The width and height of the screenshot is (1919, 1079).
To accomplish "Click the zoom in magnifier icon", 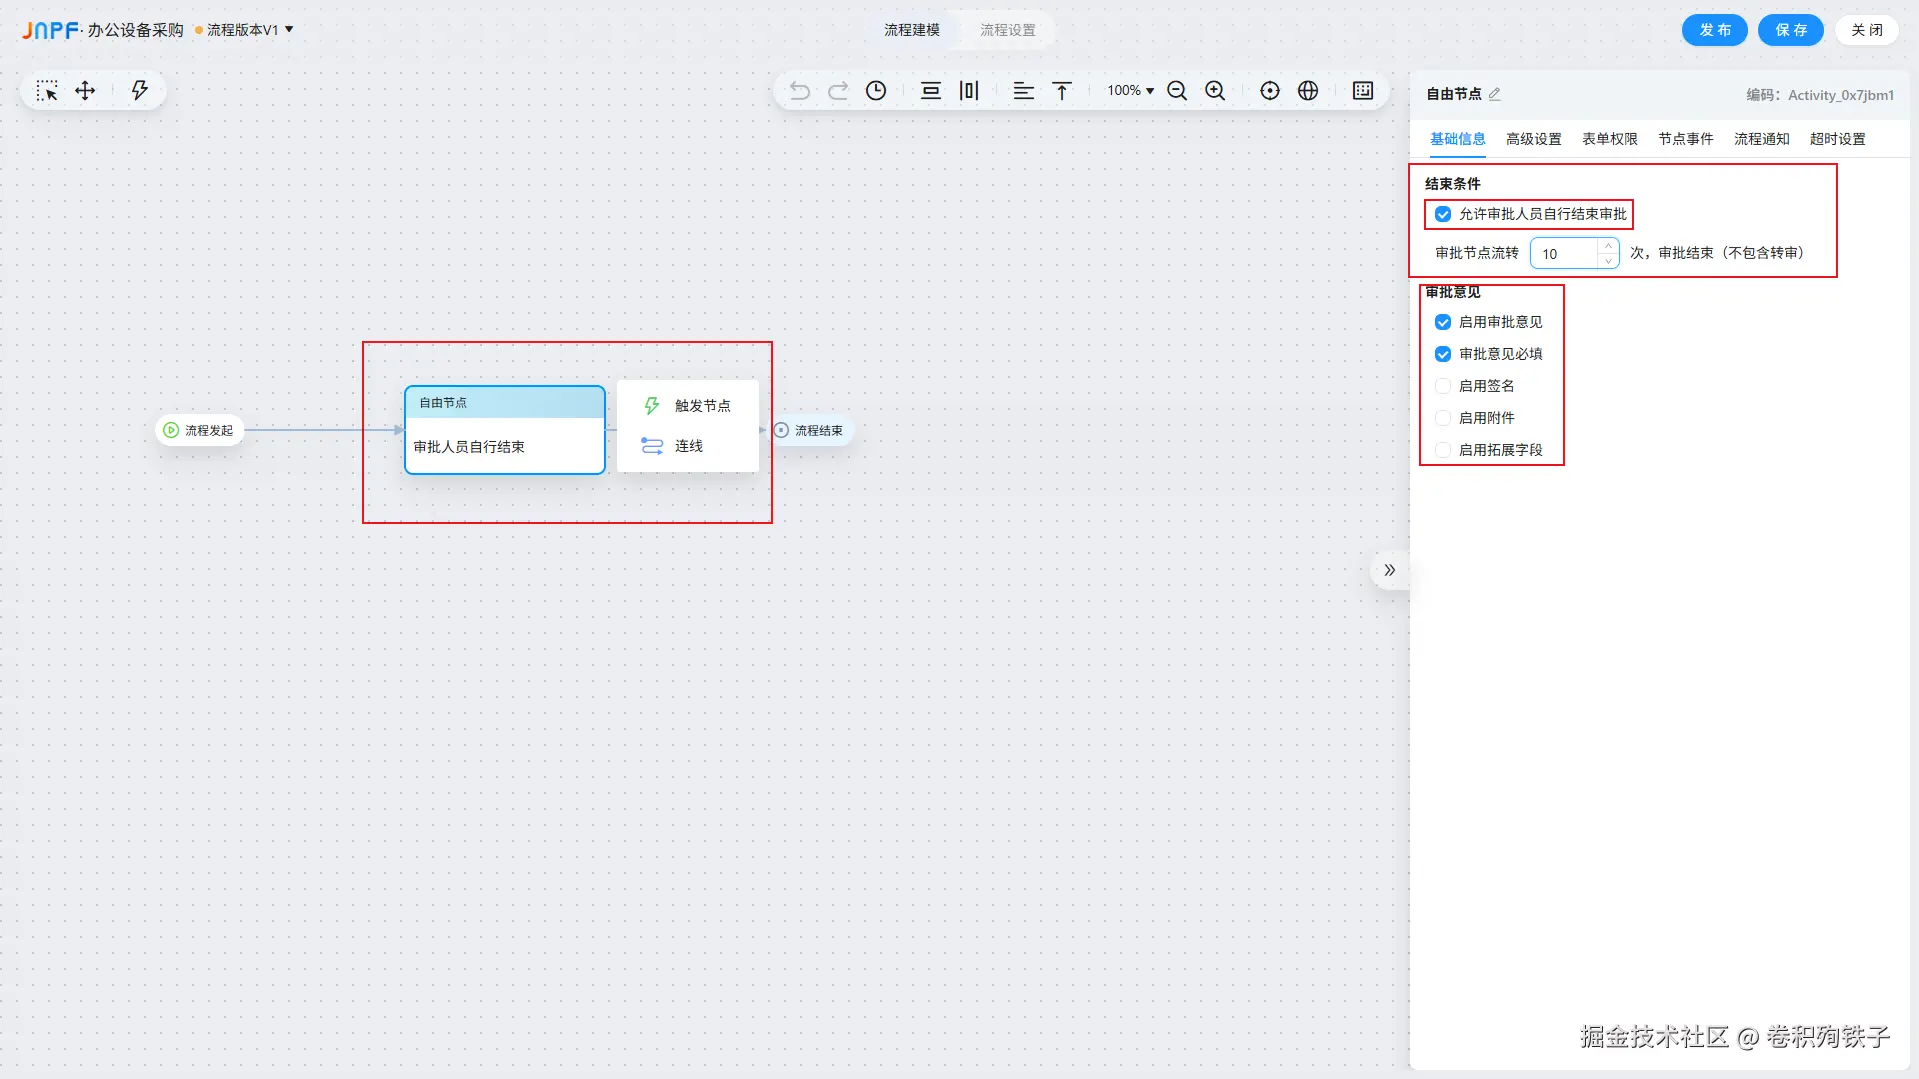I will [x=1215, y=91].
